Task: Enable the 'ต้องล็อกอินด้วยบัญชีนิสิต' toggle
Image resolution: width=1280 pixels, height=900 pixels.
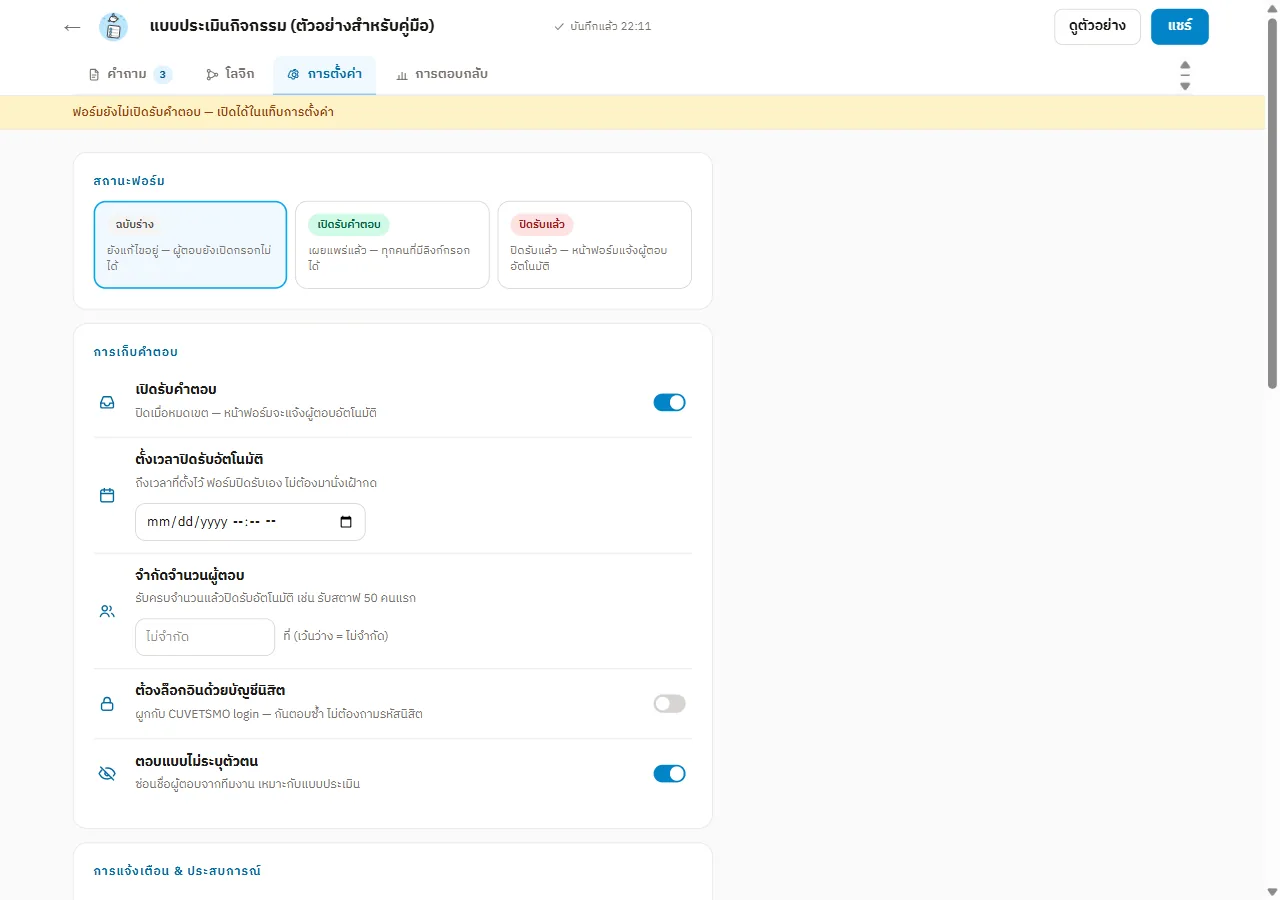Action: tap(670, 704)
